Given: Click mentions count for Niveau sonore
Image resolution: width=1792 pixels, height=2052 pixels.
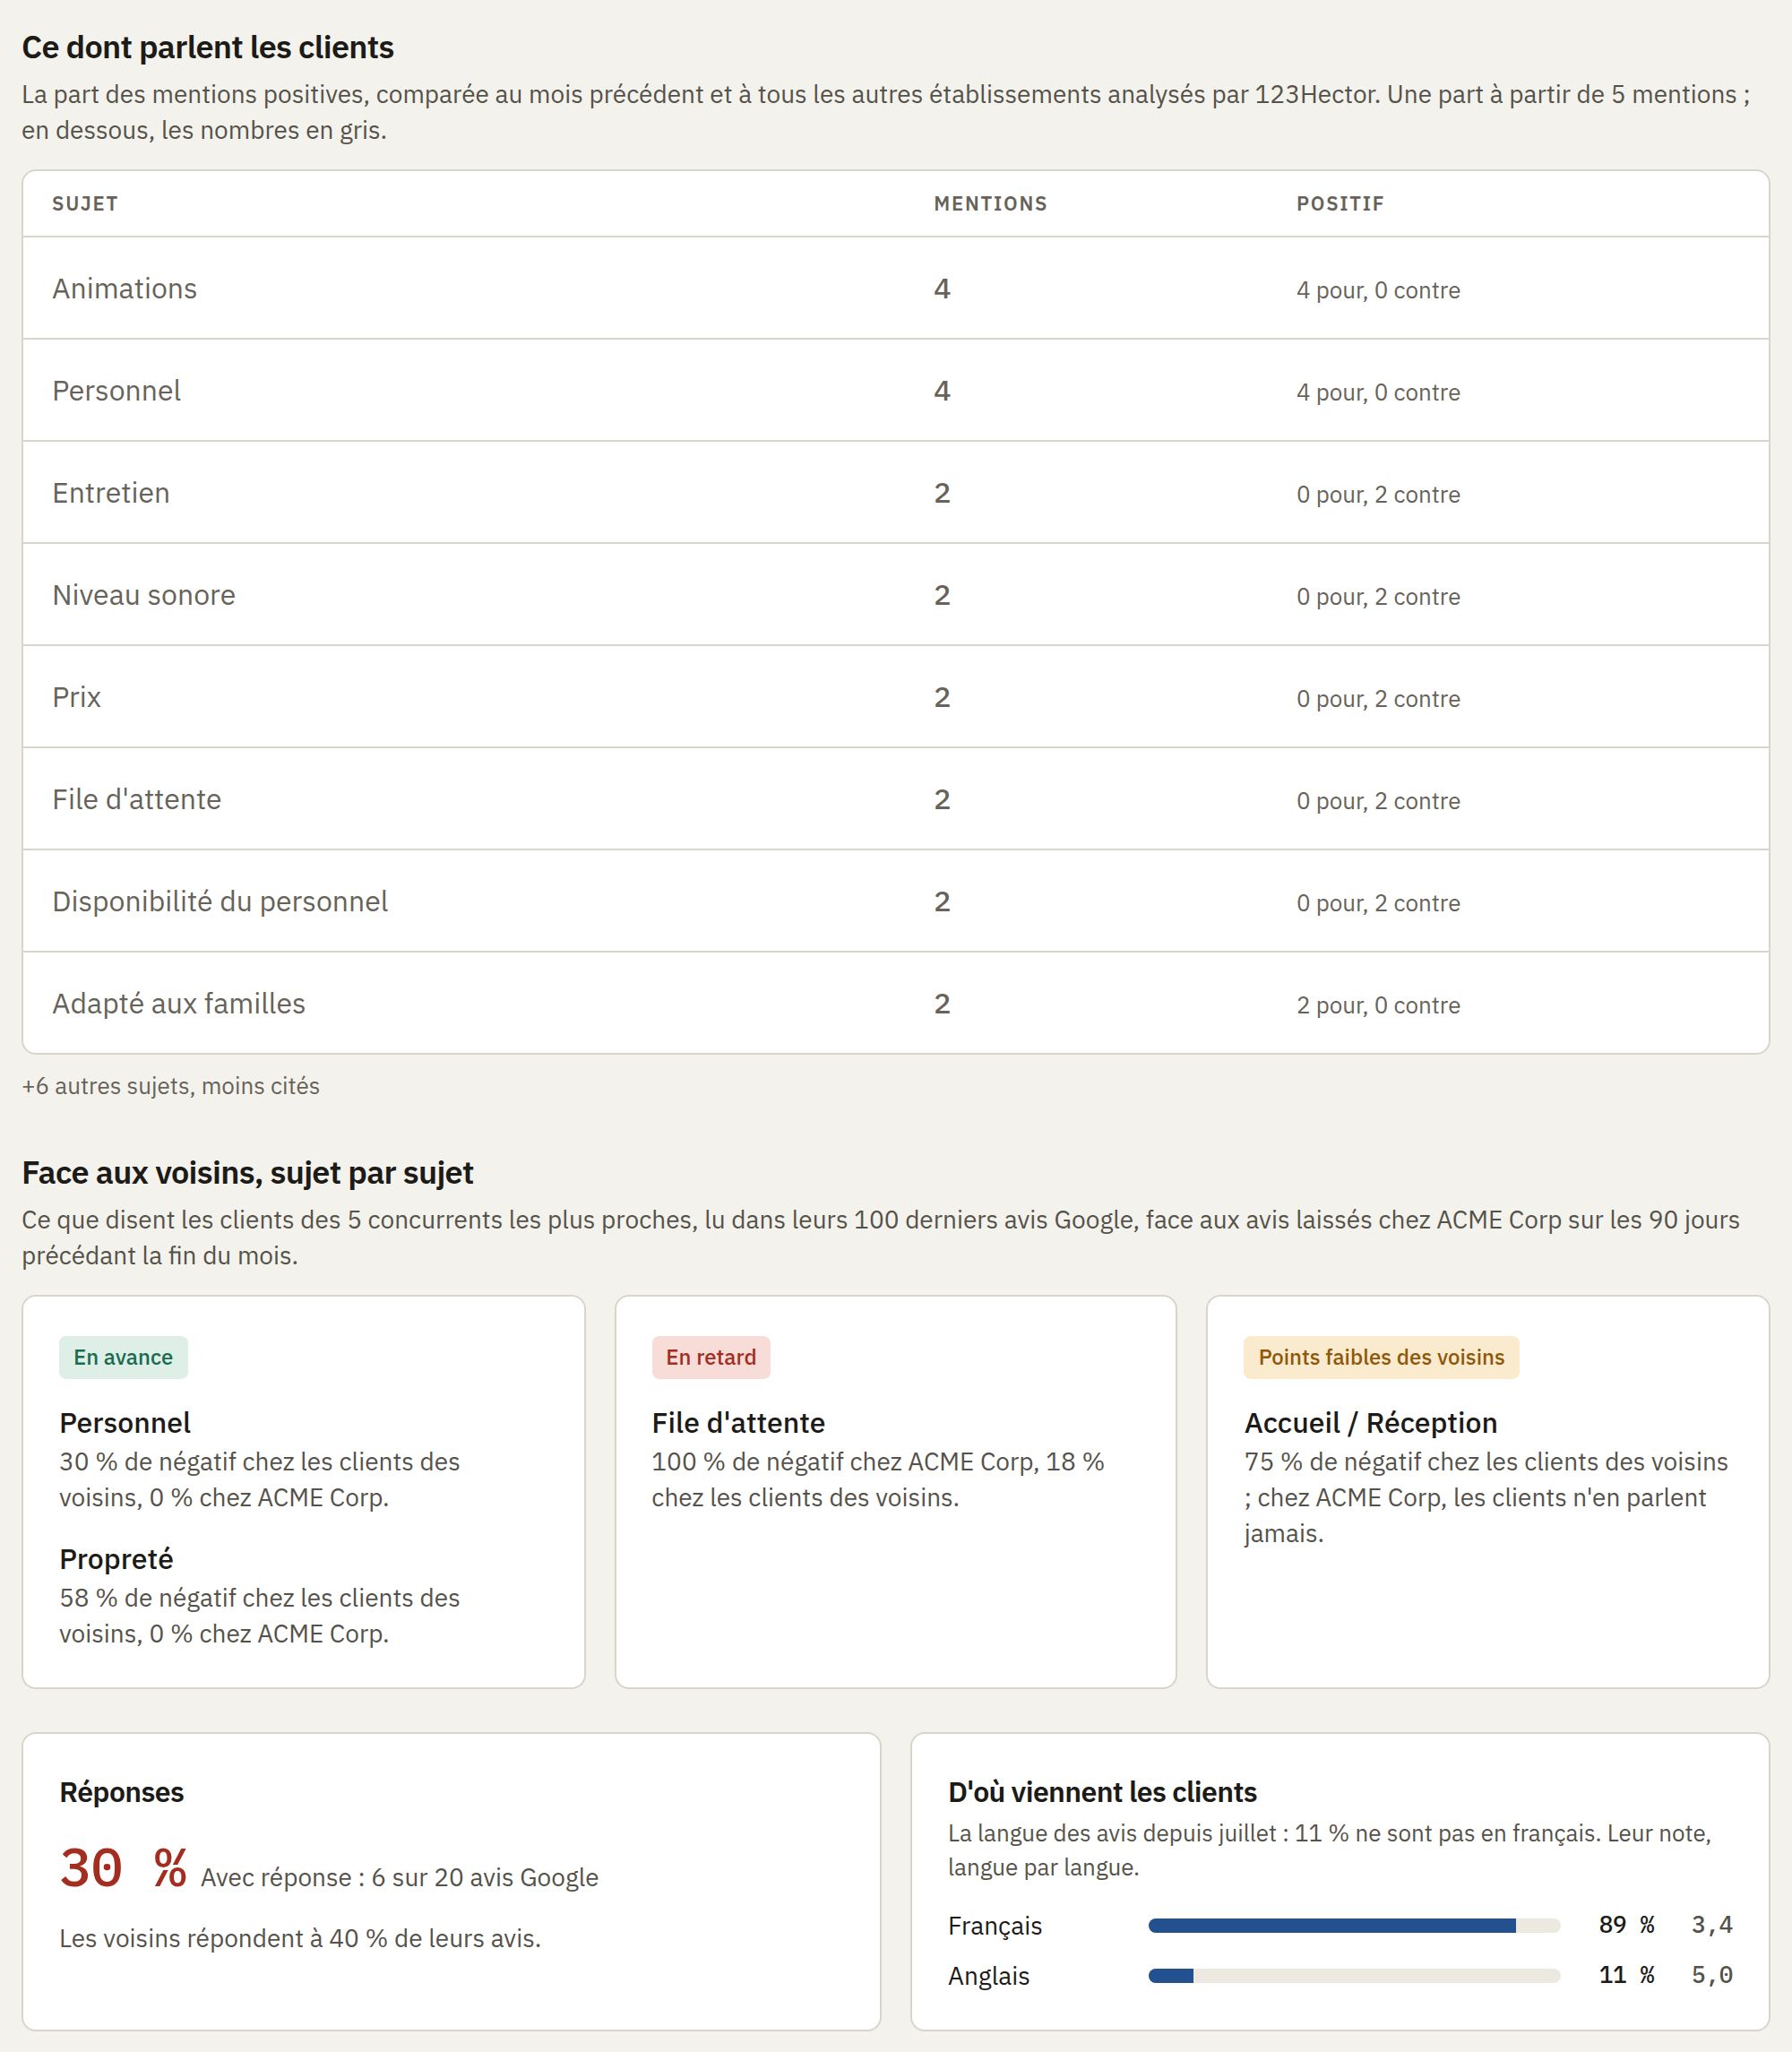Looking at the screenshot, I should pyautogui.click(x=942, y=595).
